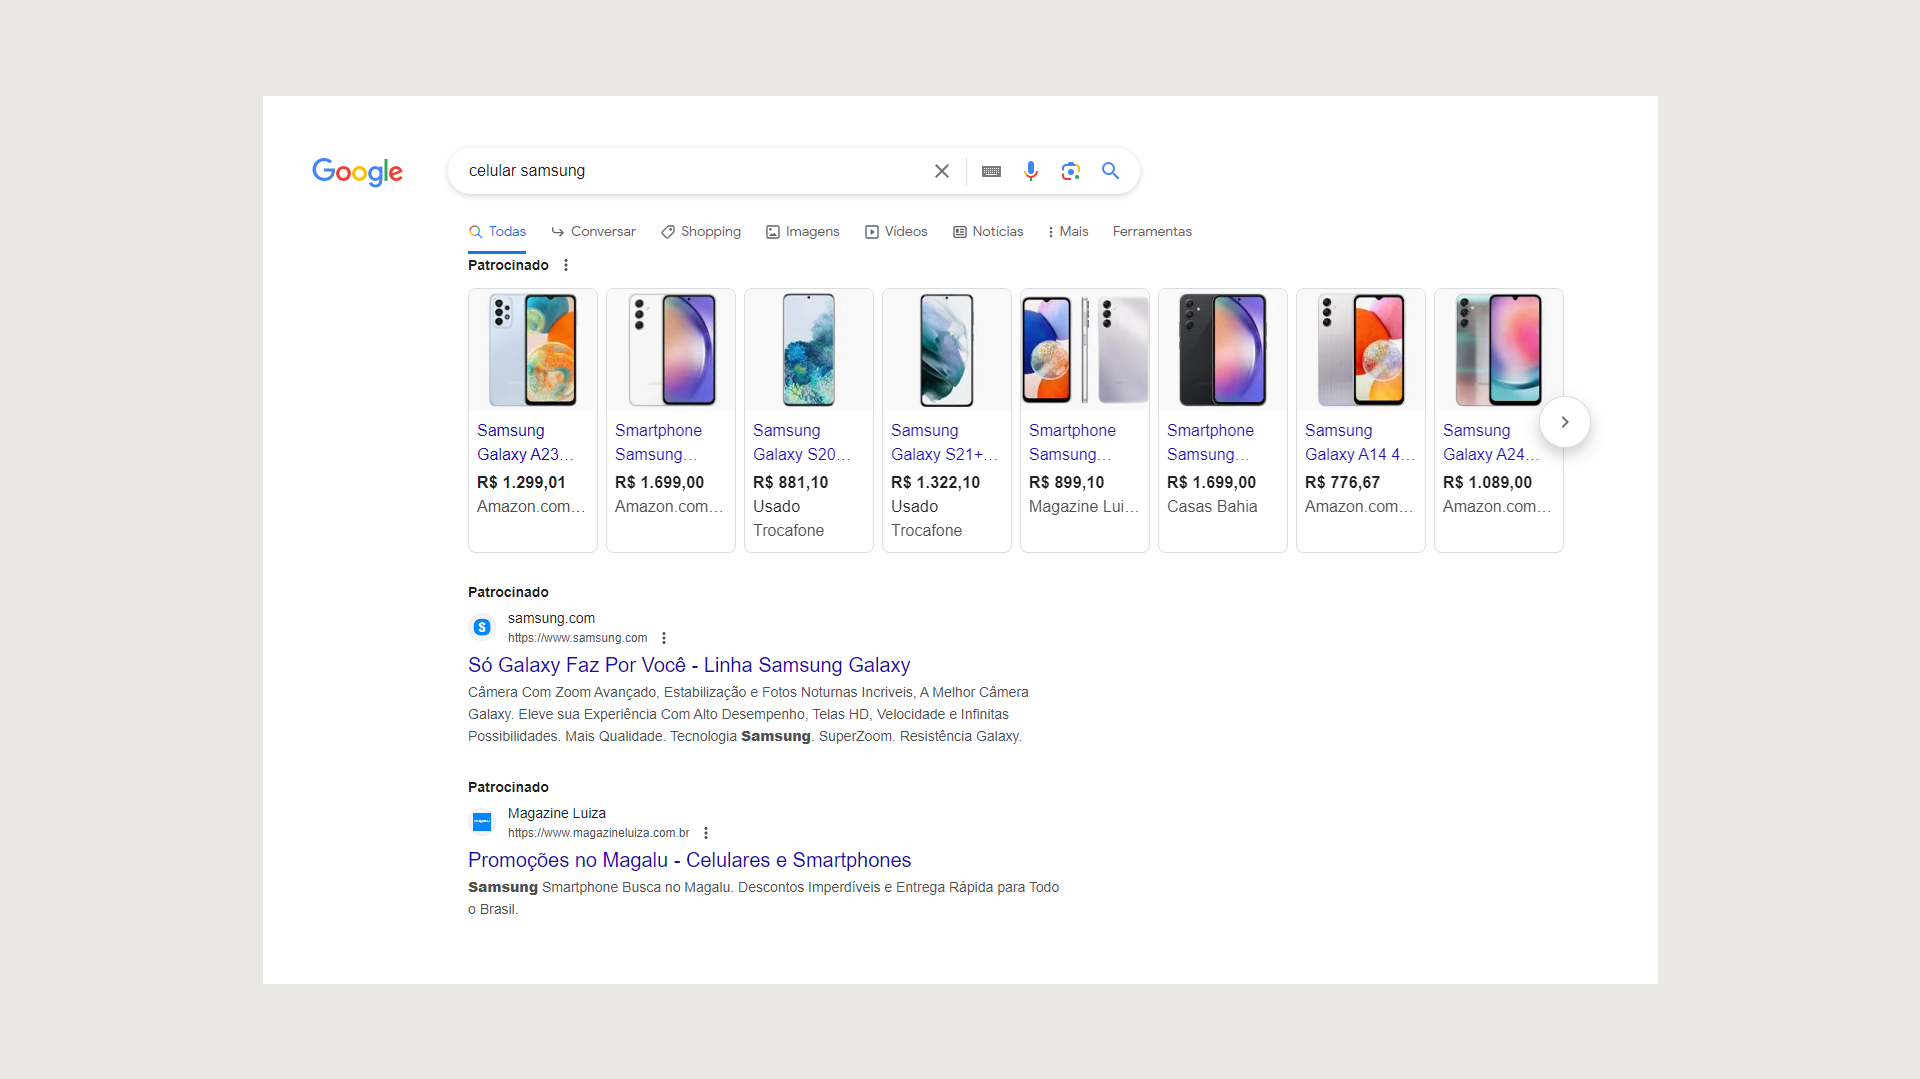Image resolution: width=1920 pixels, height=1079 pixels.
Task: Switch to the Imagens tab
Action: [x=803, y=232]
